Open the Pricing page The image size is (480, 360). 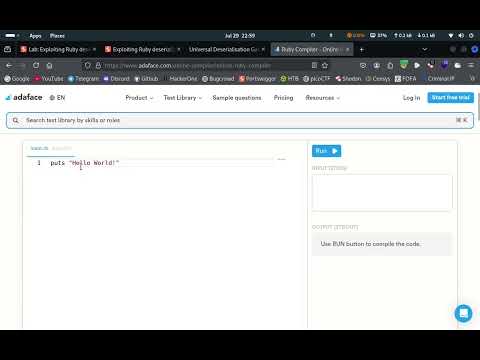pyautogui.click(x=283, y=98)
